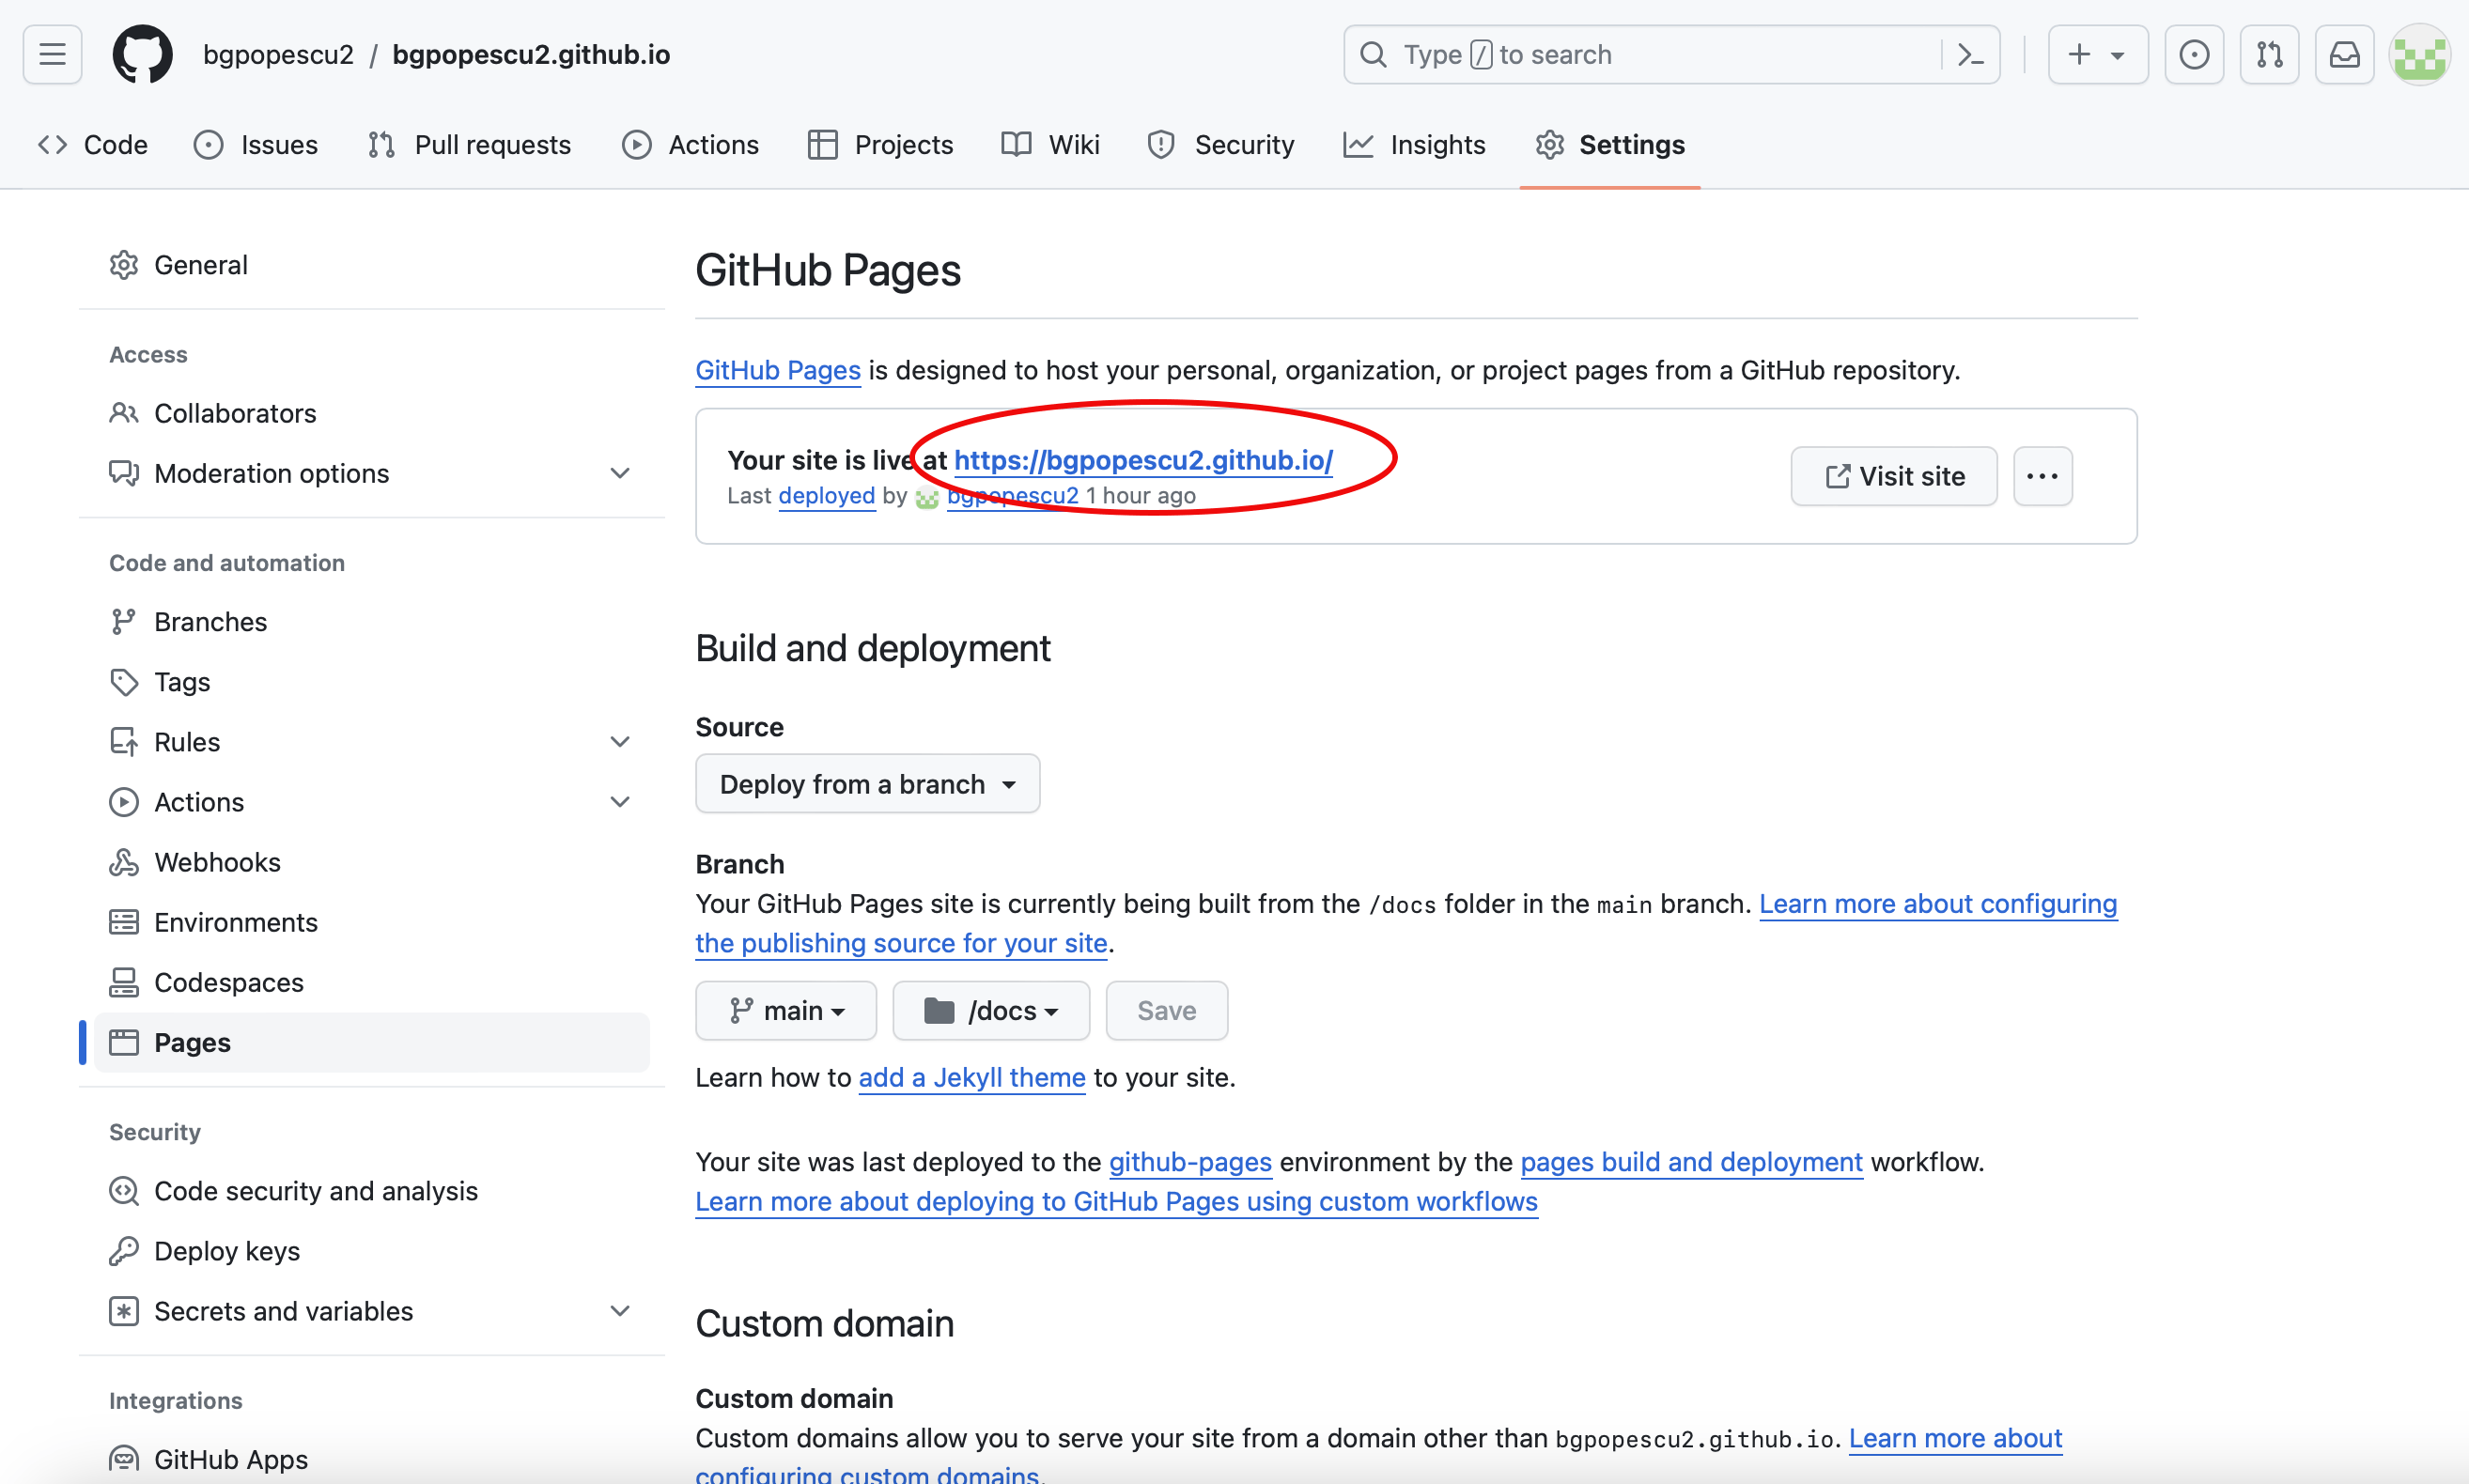Open the hamburger navigation menu
This screenshot has height=1484, width=2469.
52,54
